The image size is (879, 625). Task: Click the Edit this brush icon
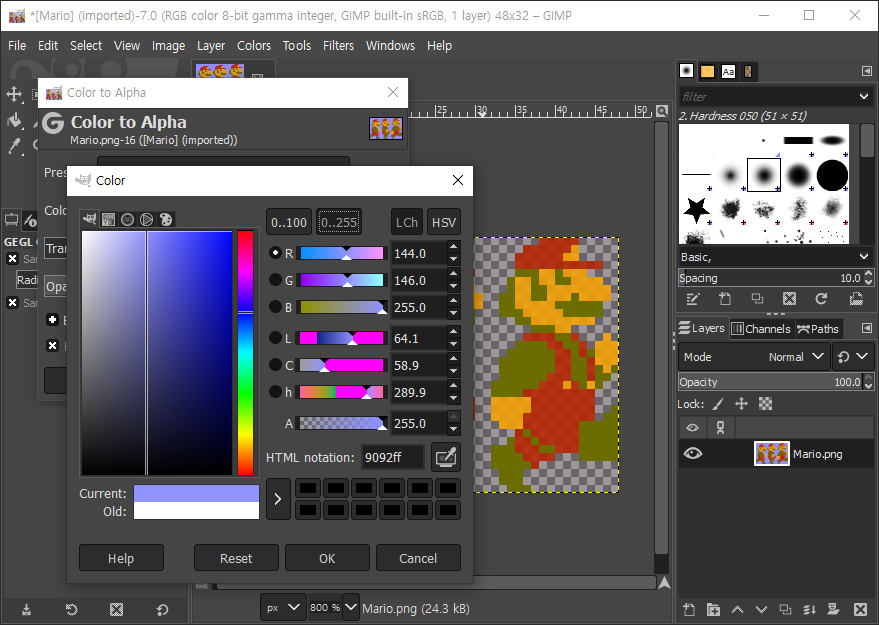tap(692, 299)
